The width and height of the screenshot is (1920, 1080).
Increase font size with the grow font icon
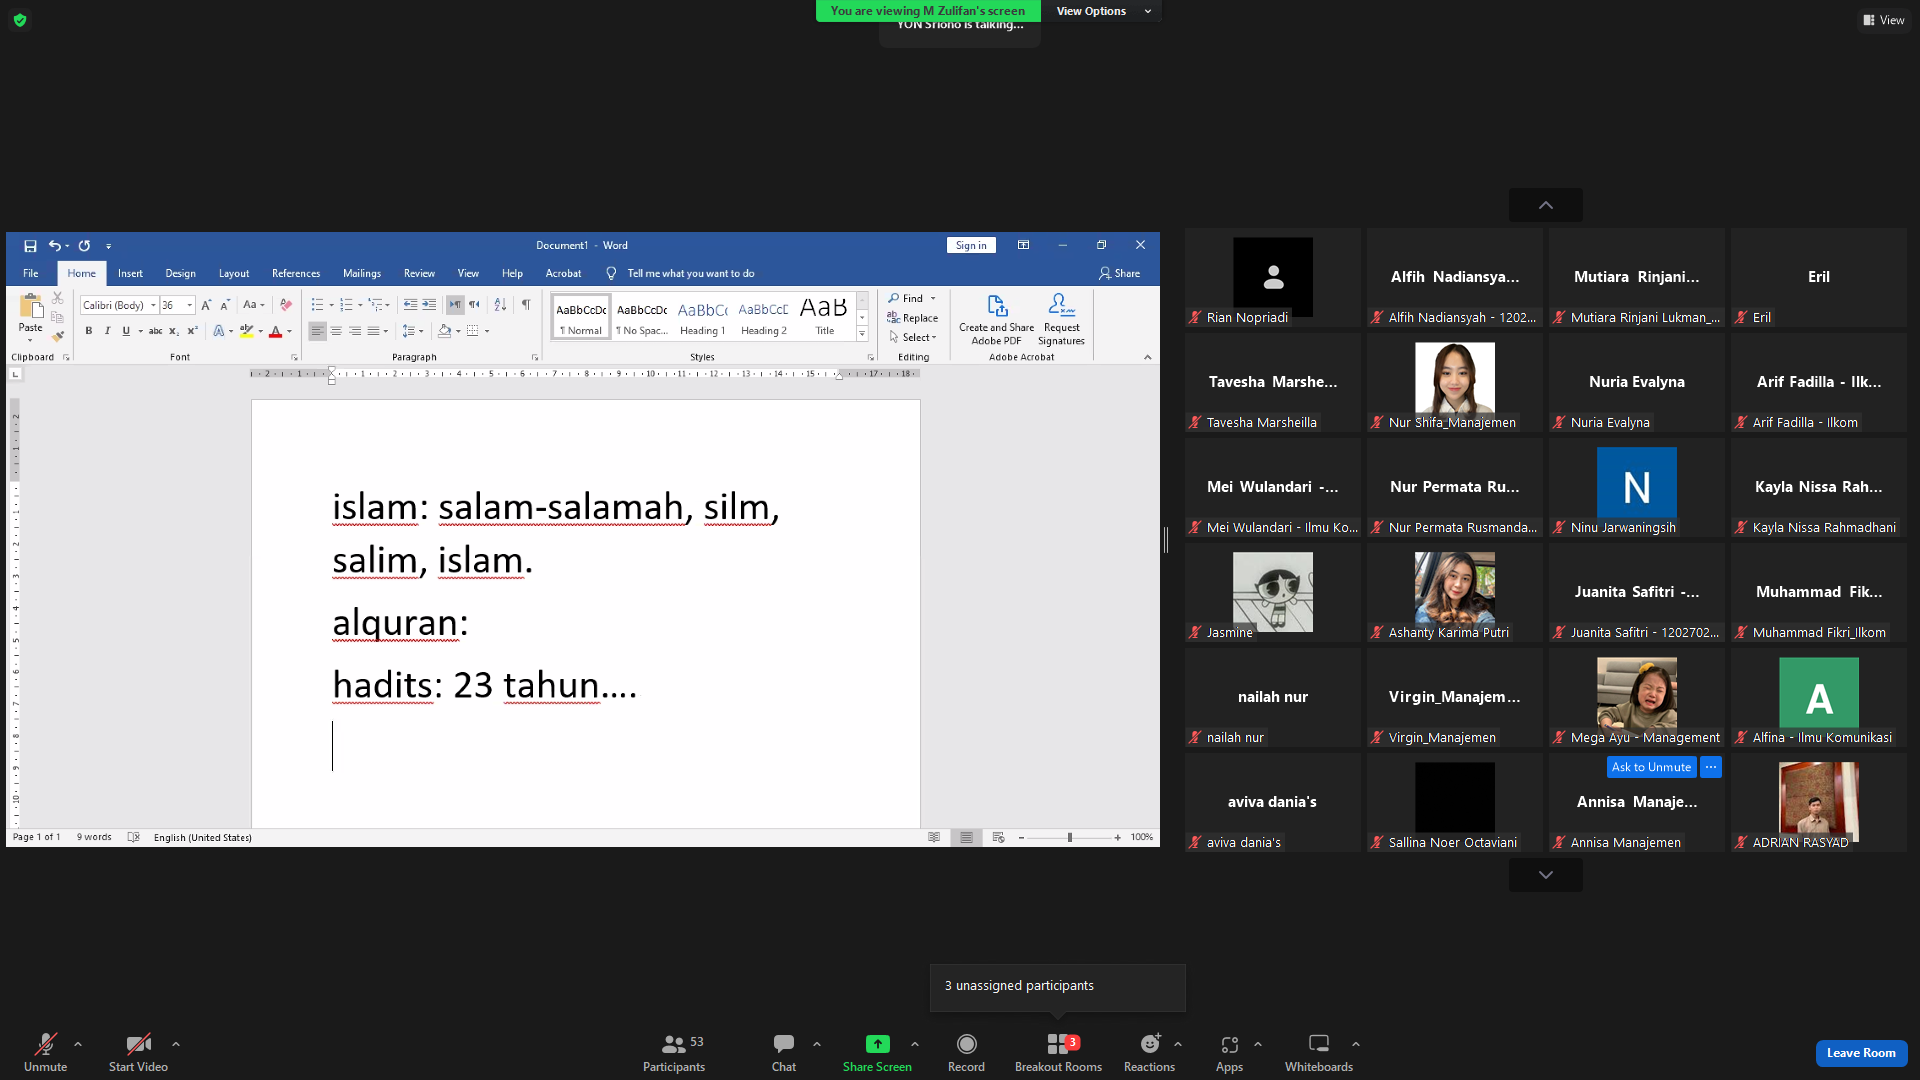206,305
